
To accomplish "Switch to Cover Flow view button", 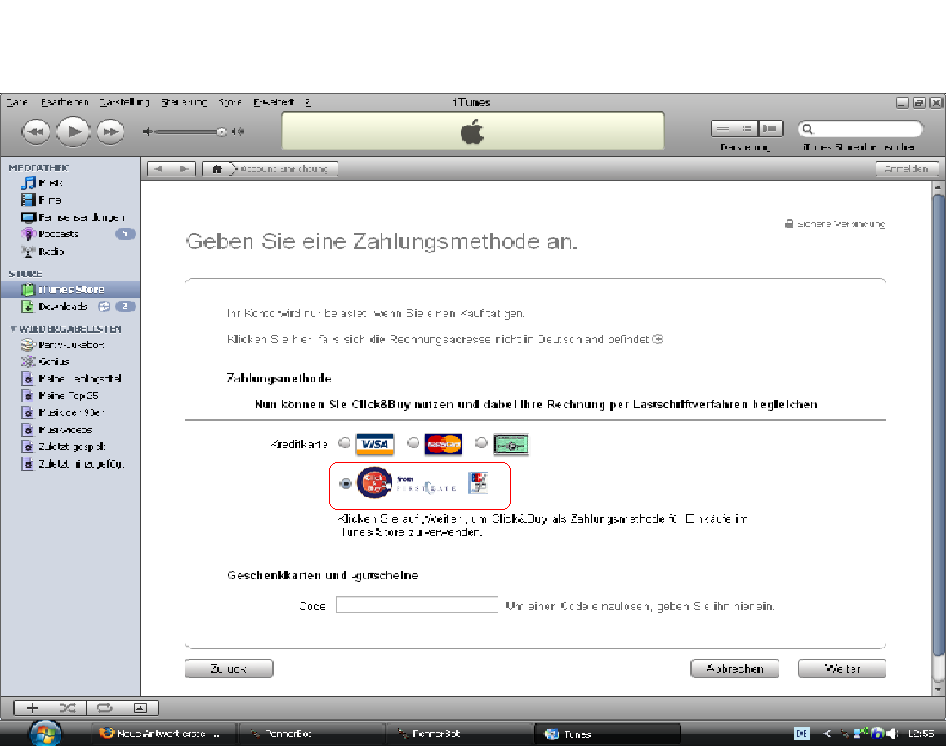I will click(770, 129).
